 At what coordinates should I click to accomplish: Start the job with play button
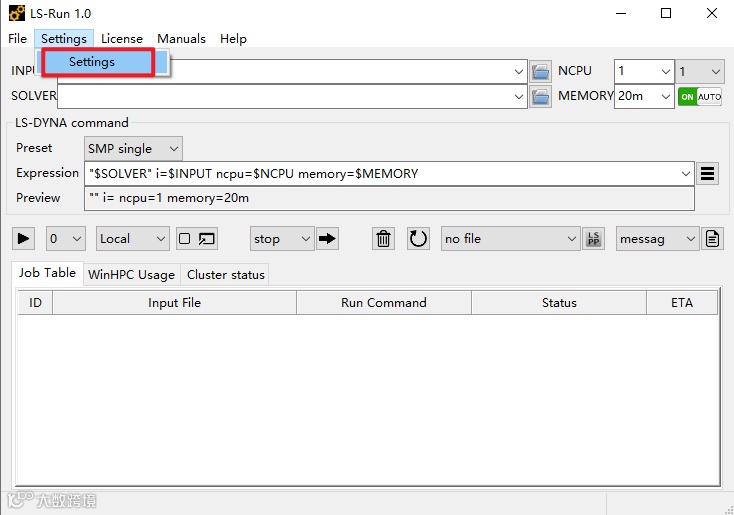[x=23, y=239]
